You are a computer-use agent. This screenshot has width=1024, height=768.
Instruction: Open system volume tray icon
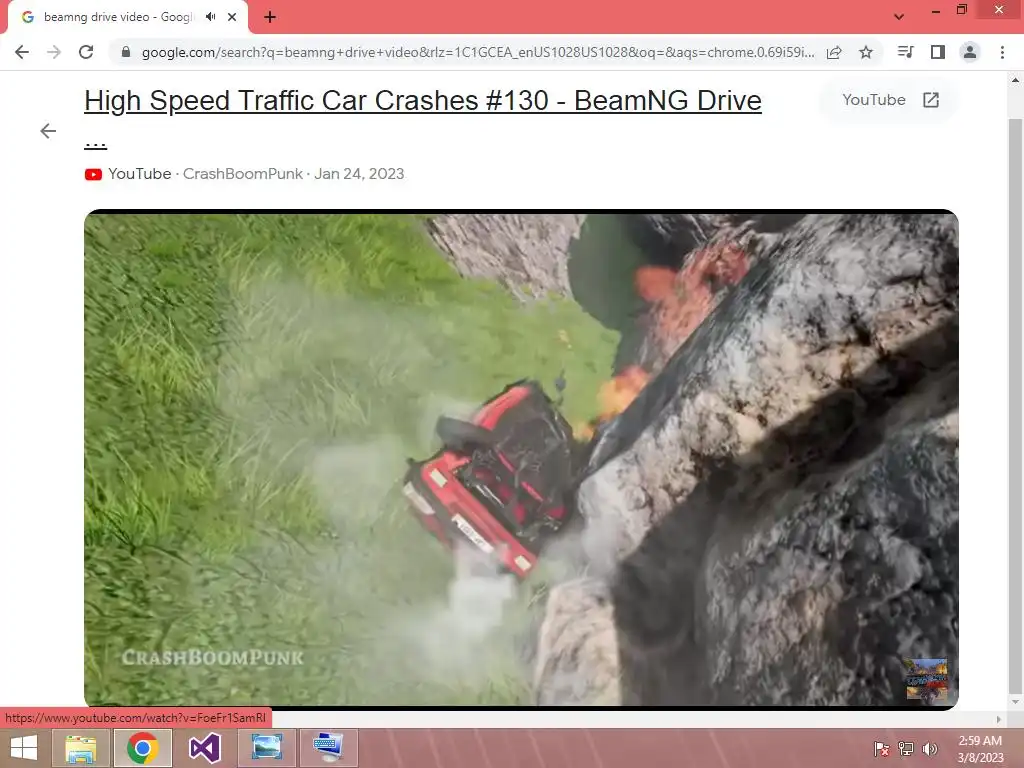[930, 749]
